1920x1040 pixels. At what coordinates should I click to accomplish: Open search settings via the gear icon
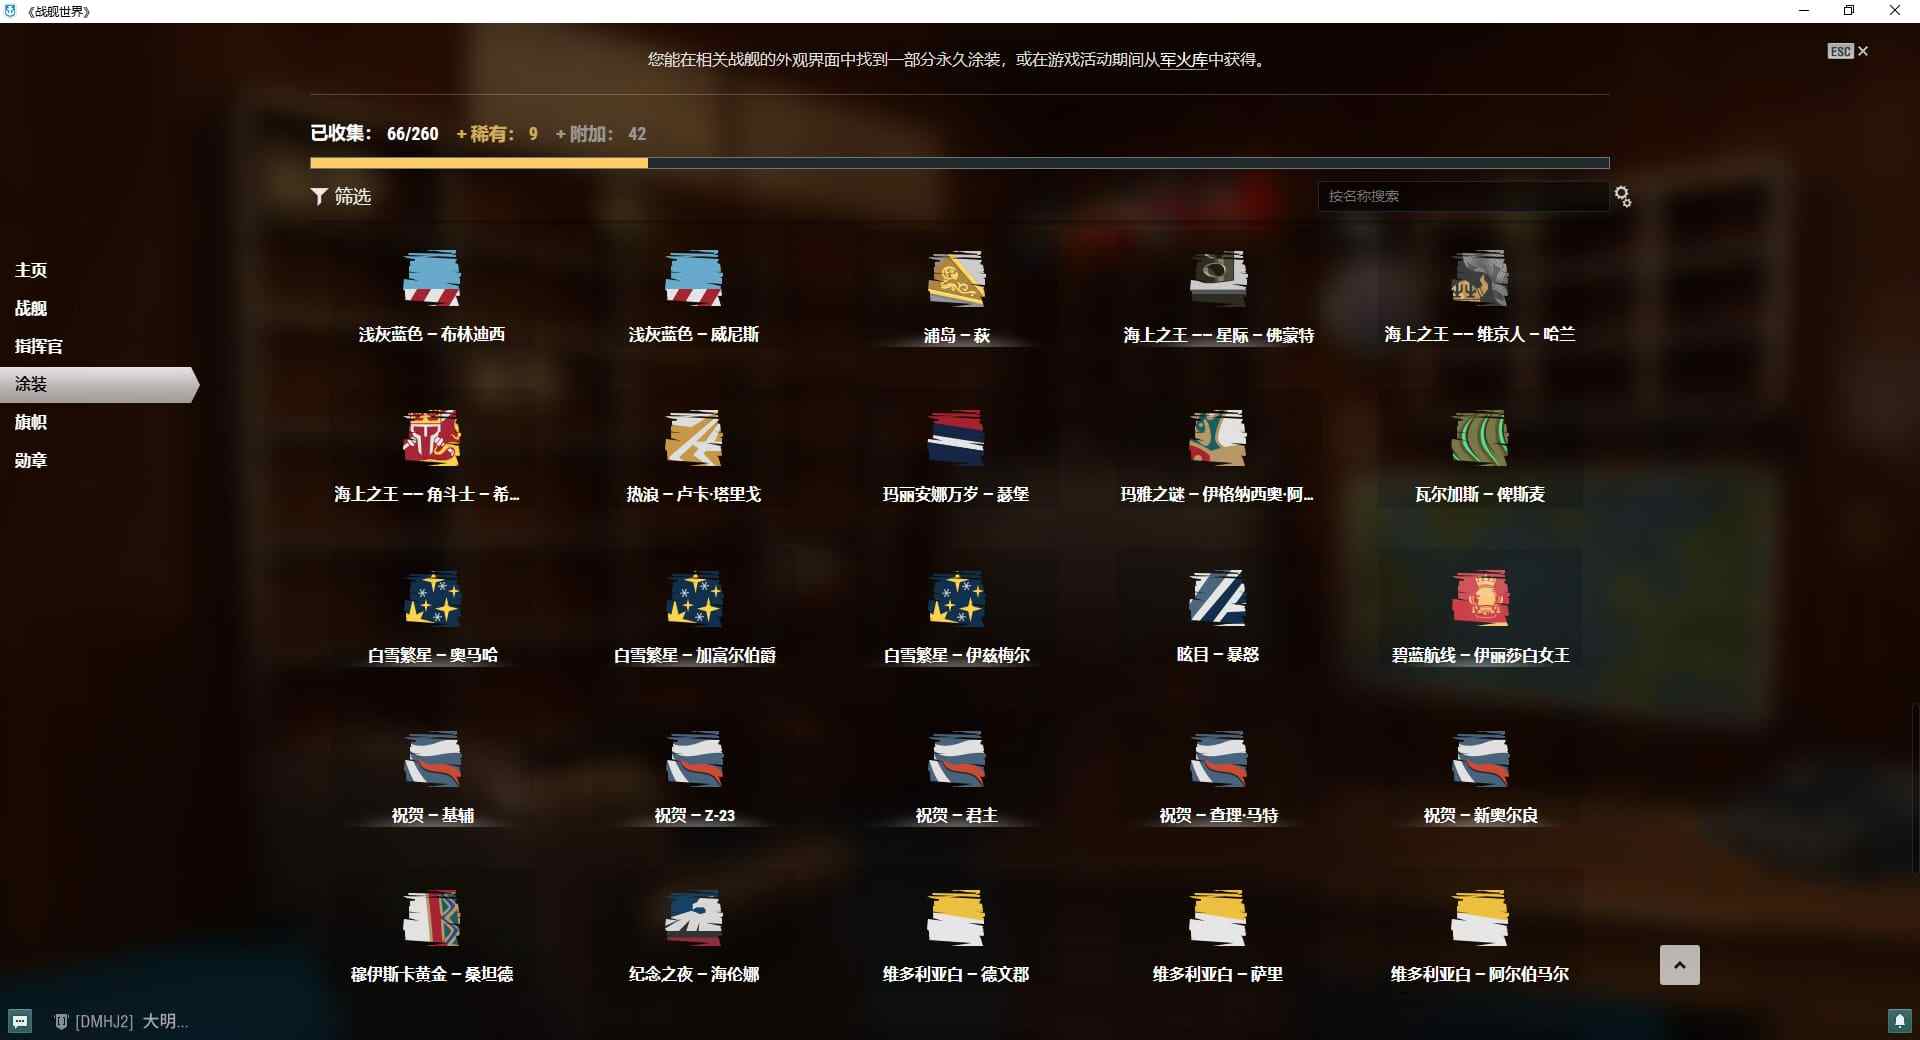[1622, 196]
